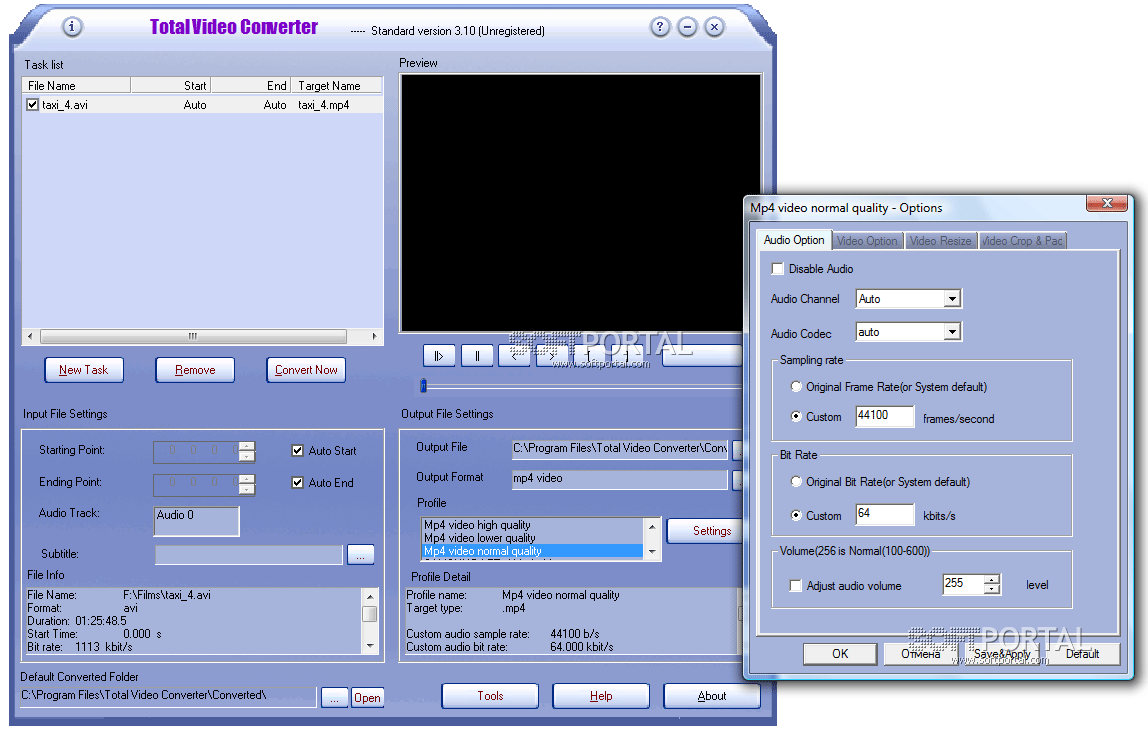Click the Target Name column header

(336, 86)
